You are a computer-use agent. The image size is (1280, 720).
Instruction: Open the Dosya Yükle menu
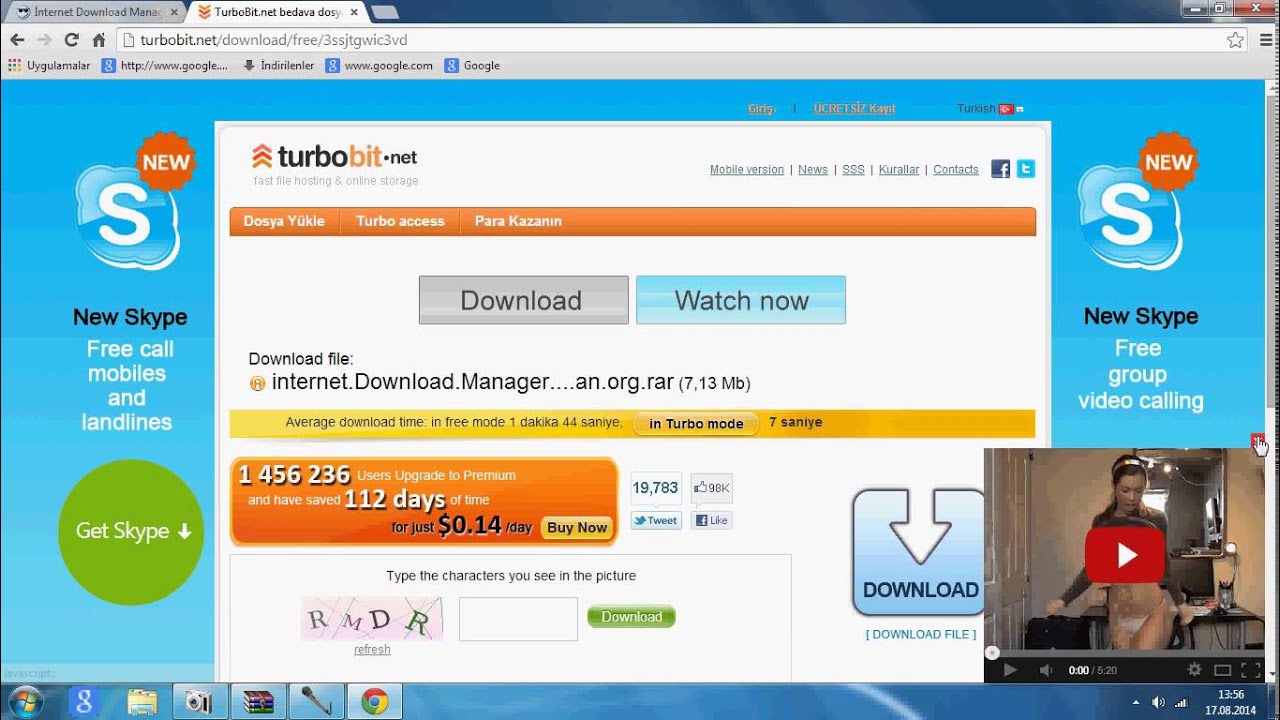click(284, 221)
